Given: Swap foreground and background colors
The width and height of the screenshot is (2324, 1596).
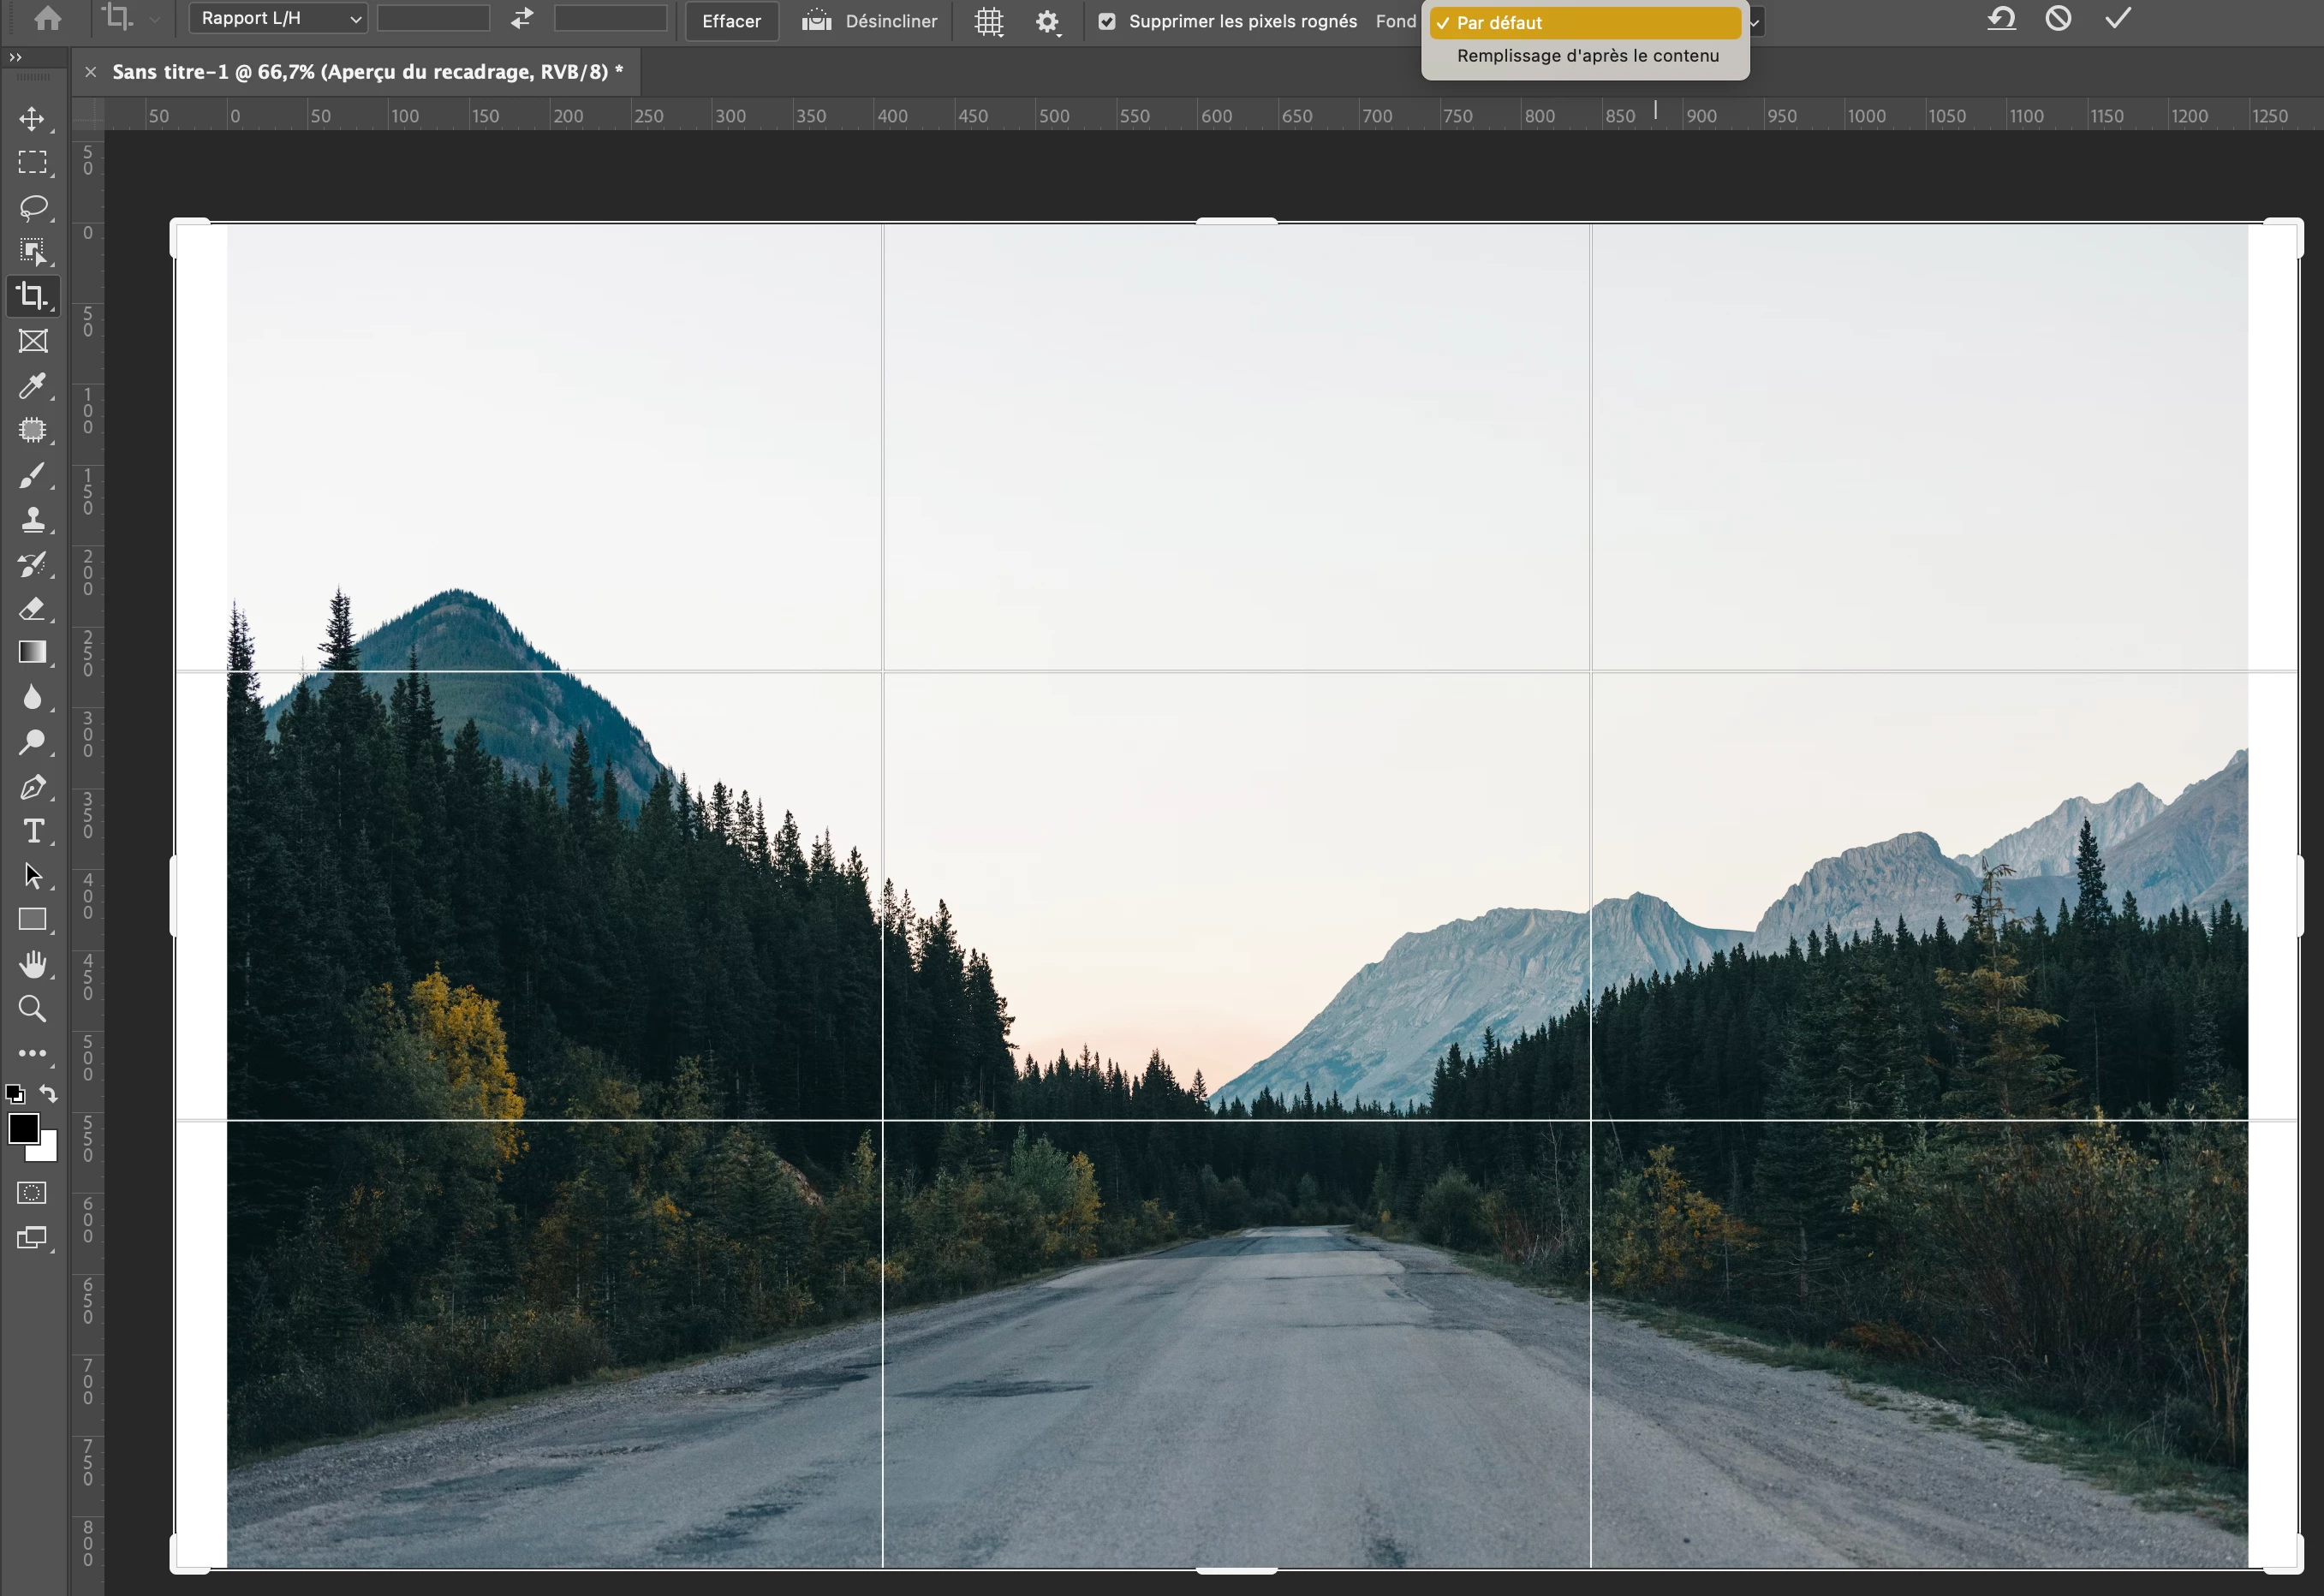Looking at the screenshot, I should (x=48, y=1093).
